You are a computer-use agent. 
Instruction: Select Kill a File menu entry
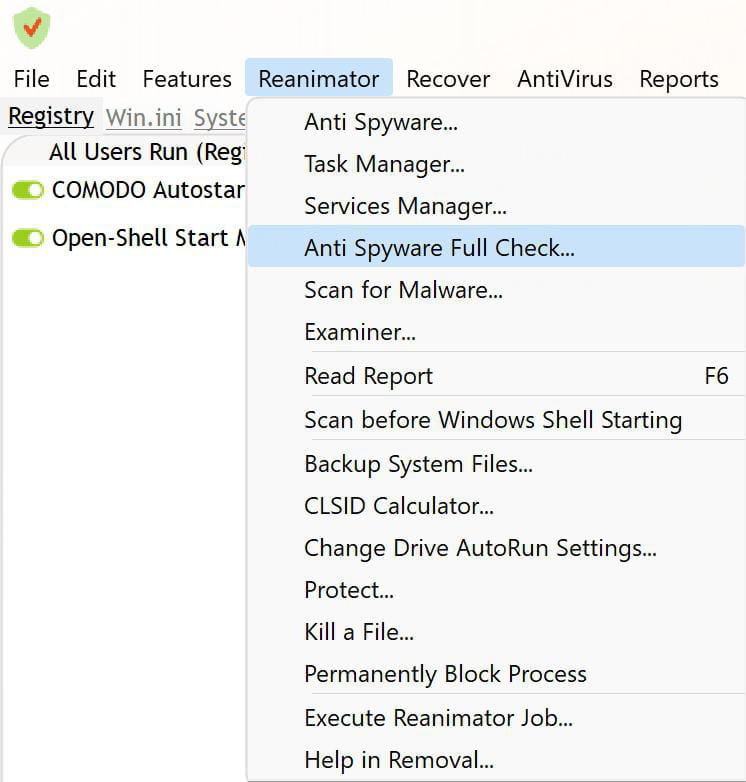(x=359, y=632)
